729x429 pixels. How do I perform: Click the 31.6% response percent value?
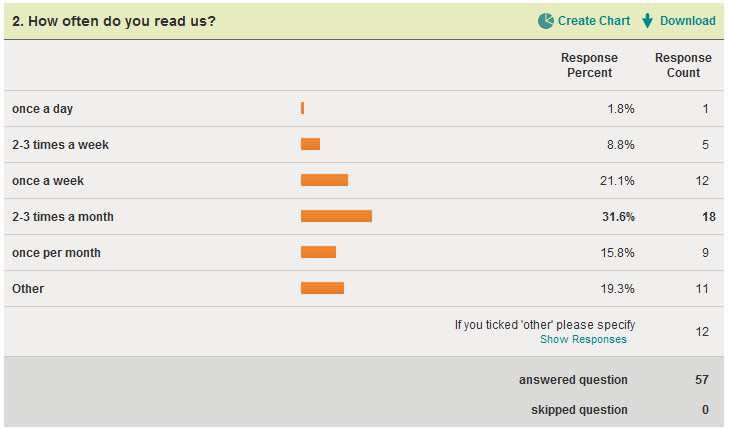(x=617, y=217)
